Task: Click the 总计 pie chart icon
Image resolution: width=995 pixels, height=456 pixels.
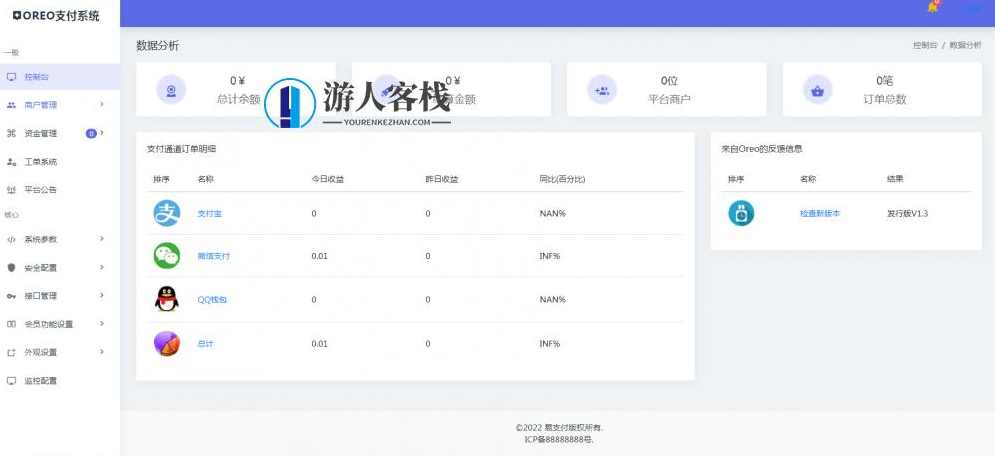Action: click(167, 343)
